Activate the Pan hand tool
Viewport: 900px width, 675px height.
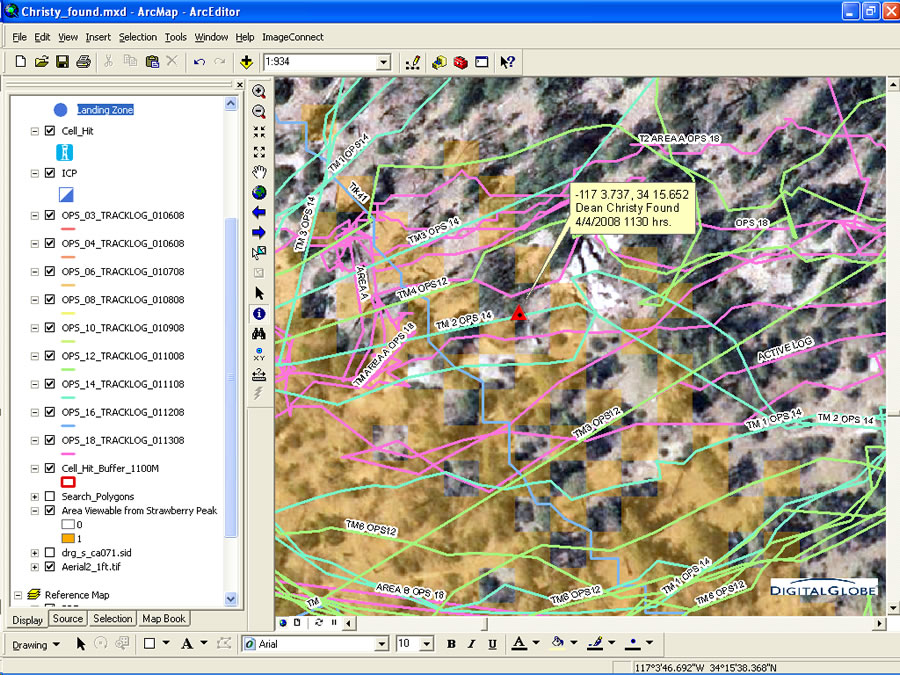[x=259, y=172]
